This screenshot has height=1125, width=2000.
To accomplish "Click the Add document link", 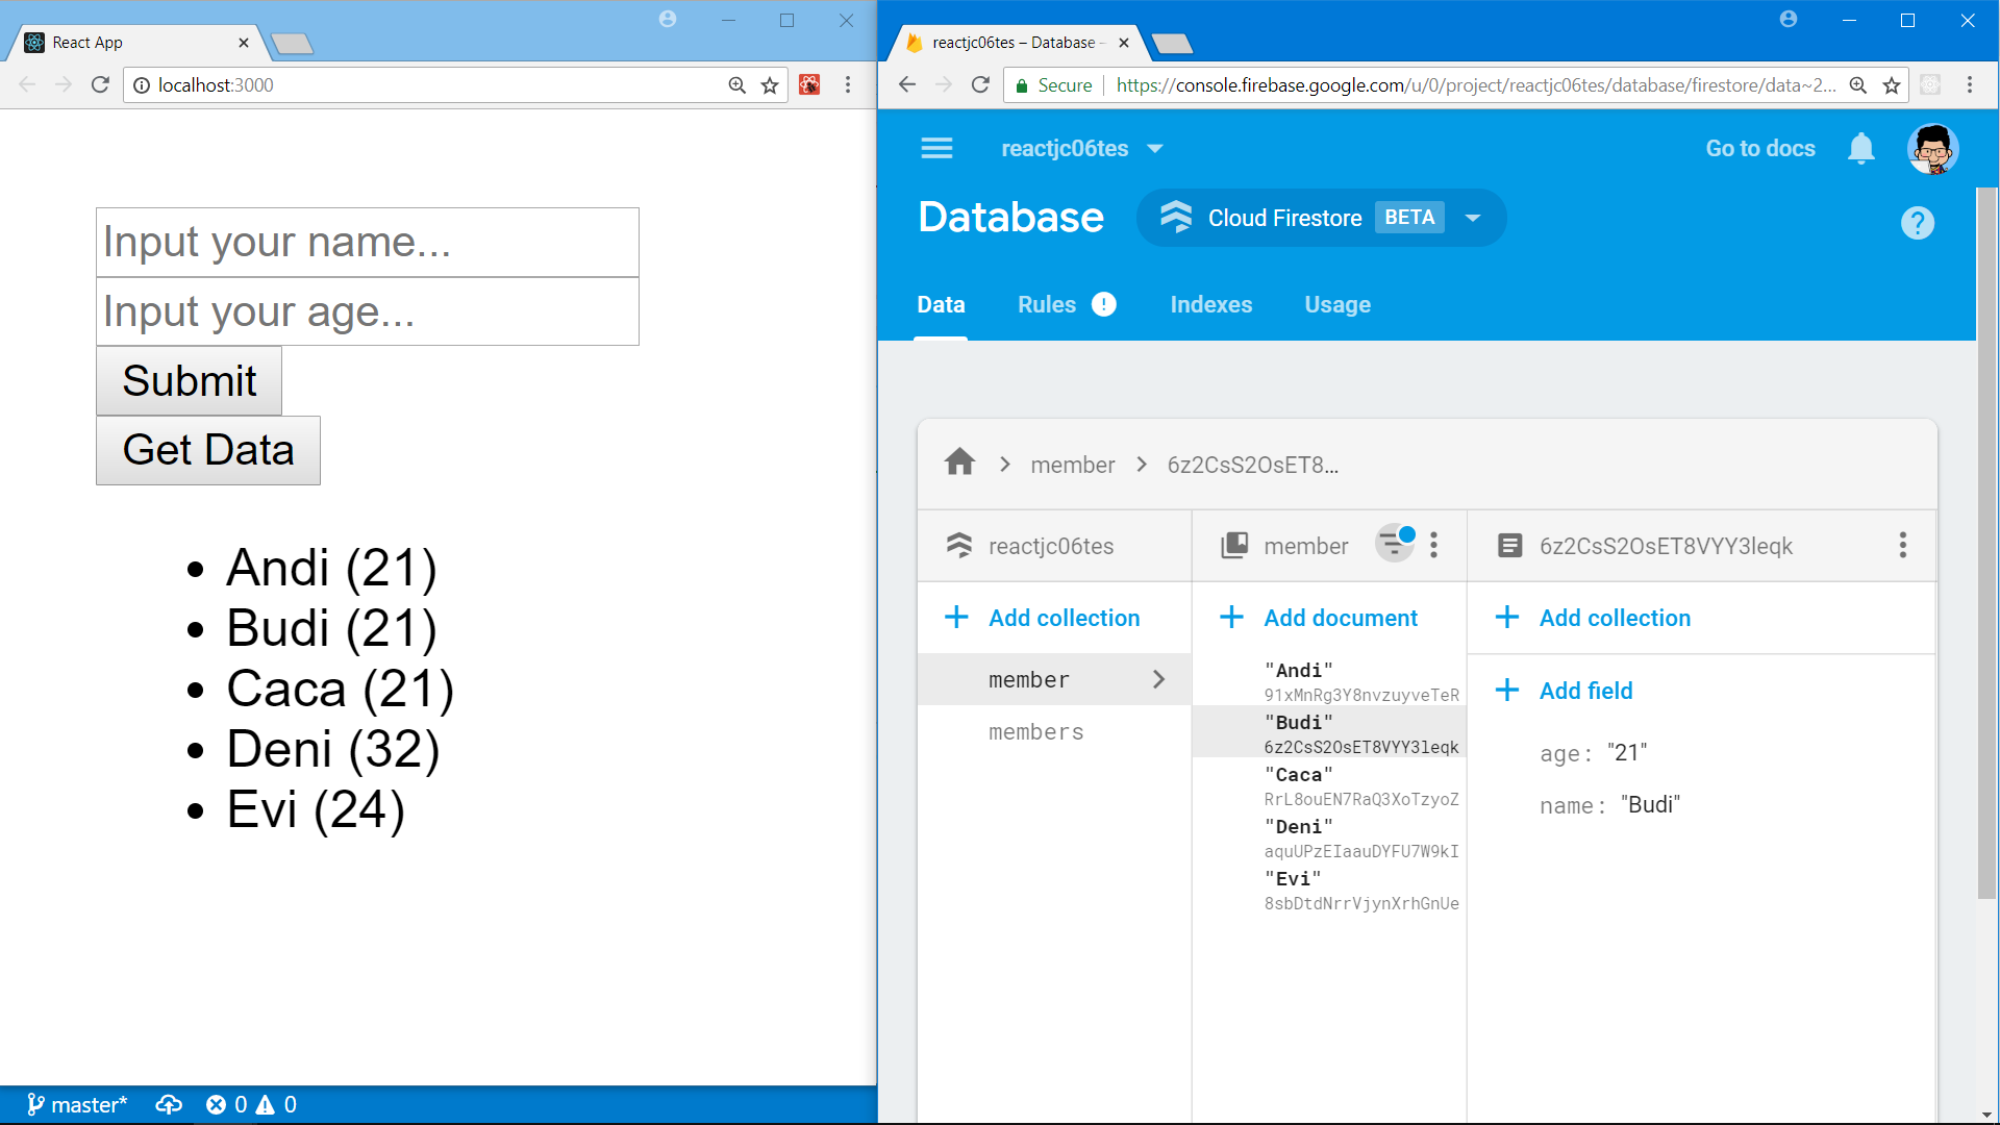I will click(1339, 617).
